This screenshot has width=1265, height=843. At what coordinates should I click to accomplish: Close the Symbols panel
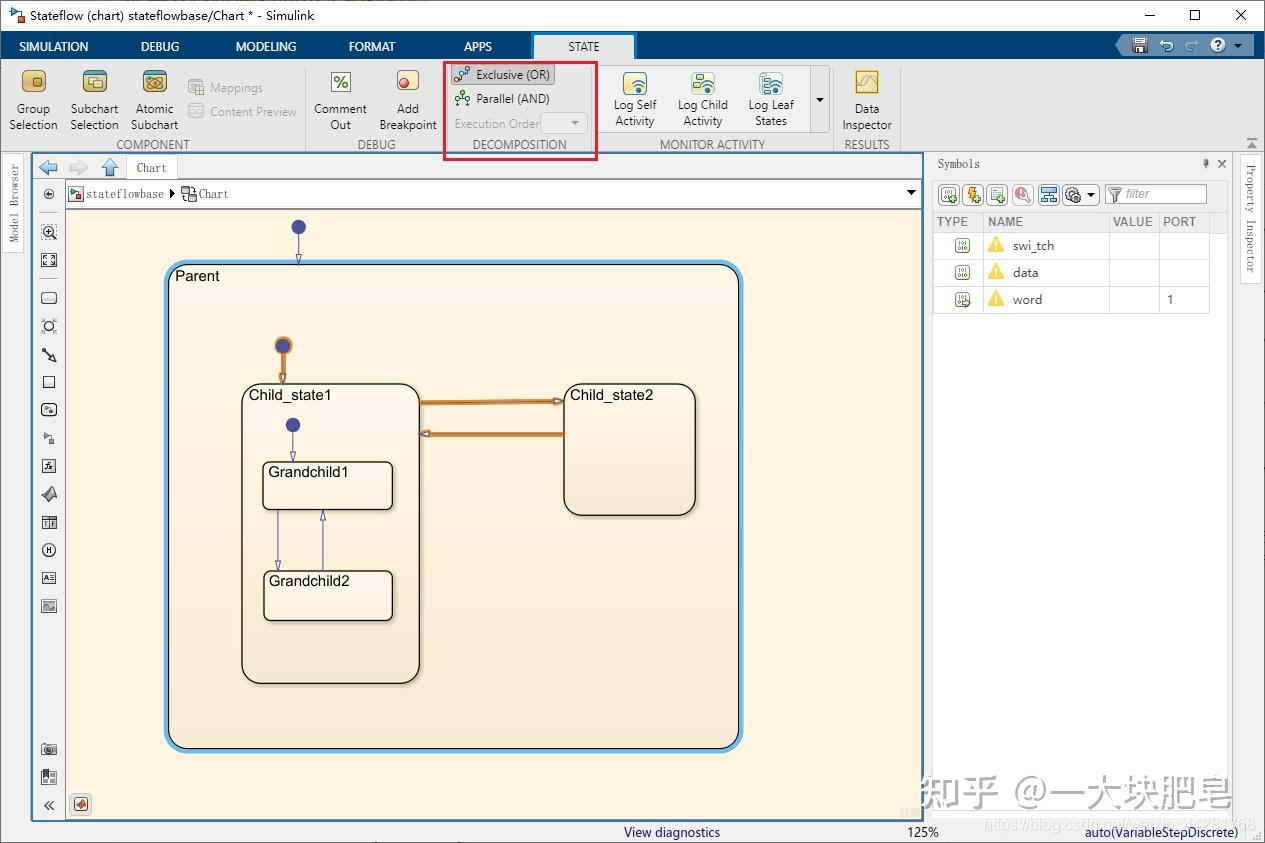tap(1222, 164)
